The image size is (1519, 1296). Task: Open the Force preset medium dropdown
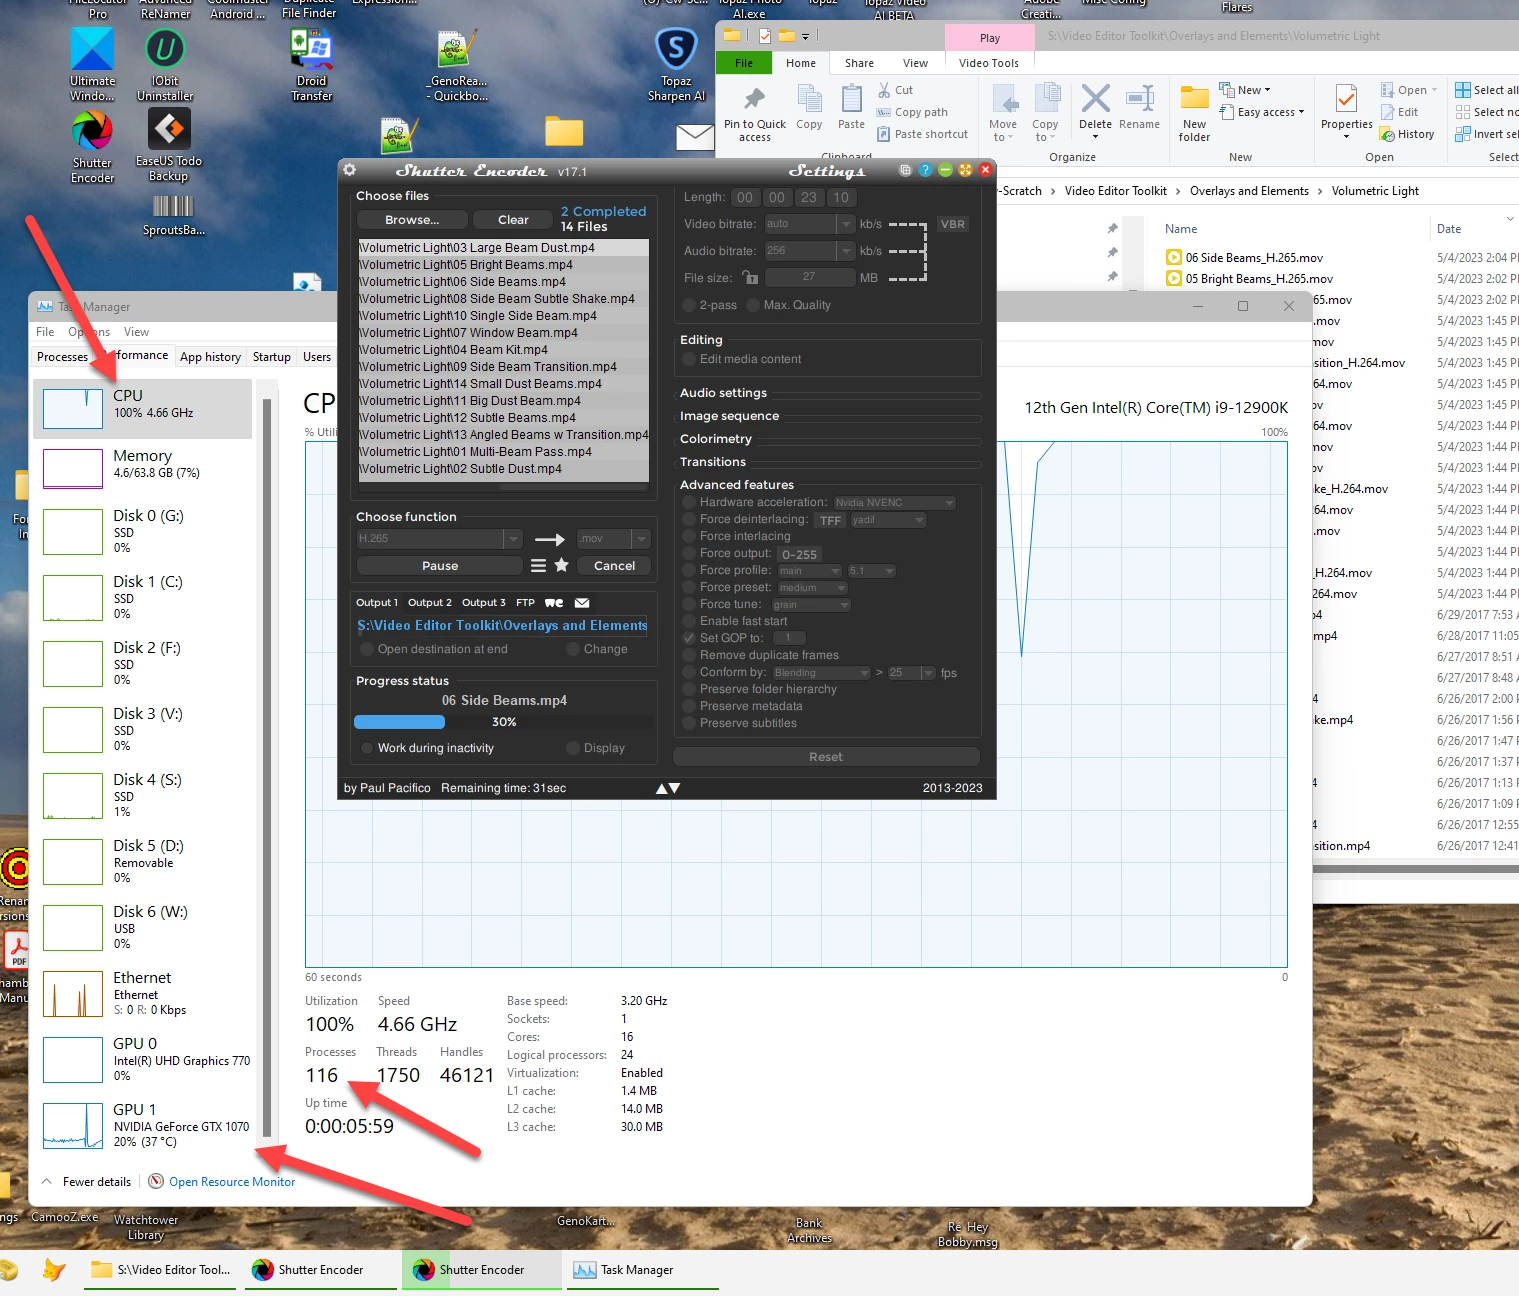point(814,588)
